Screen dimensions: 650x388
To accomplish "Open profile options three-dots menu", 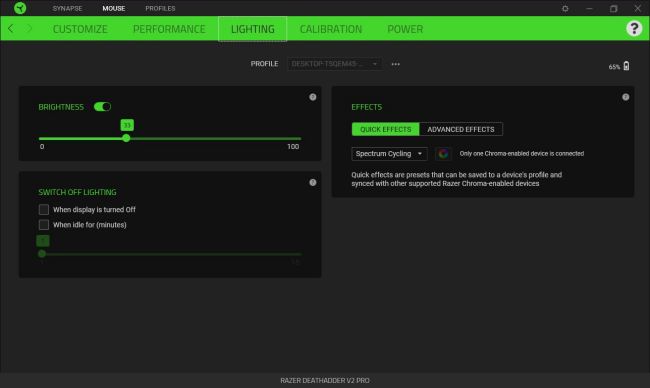I will pyautogui.click(x=395, y=64).
